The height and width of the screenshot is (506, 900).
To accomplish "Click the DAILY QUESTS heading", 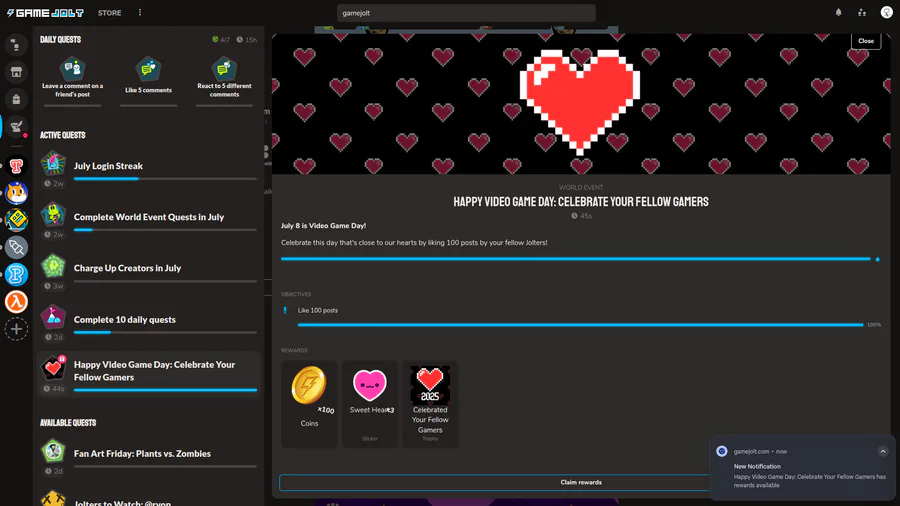I will pyautogui.click(x=60, y=40).
